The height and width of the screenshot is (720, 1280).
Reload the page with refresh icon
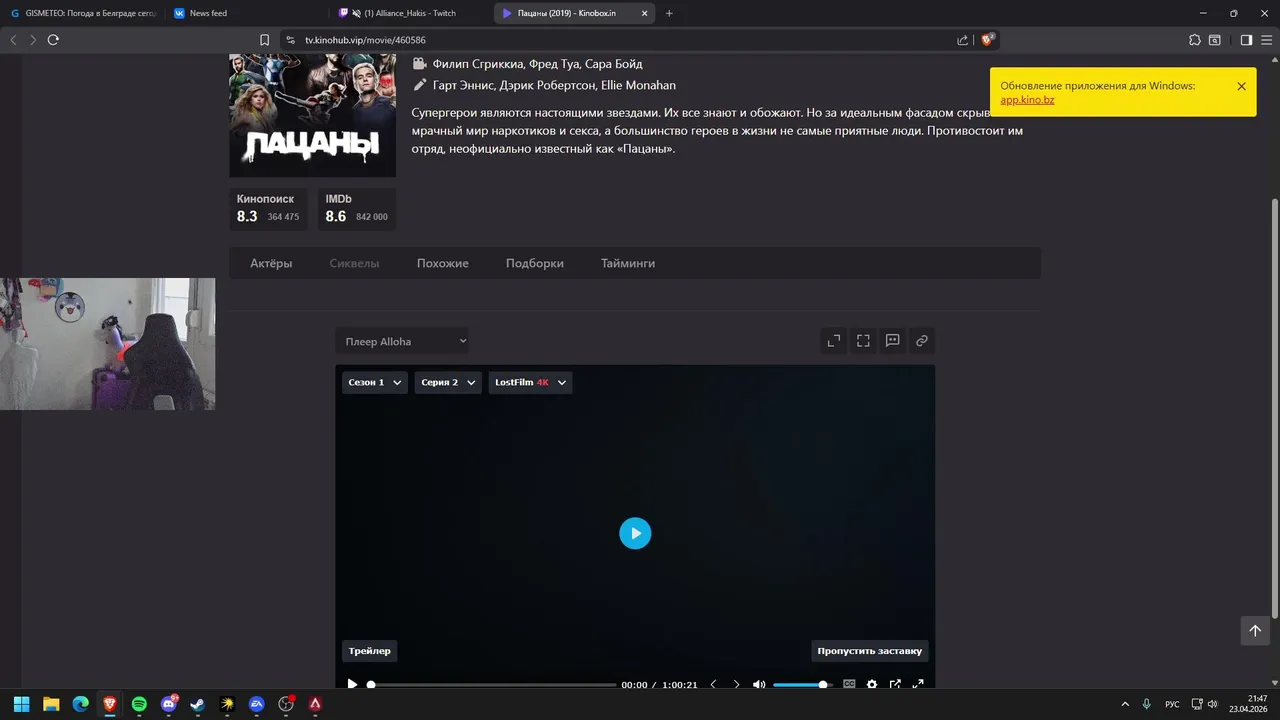click(53, 40)
